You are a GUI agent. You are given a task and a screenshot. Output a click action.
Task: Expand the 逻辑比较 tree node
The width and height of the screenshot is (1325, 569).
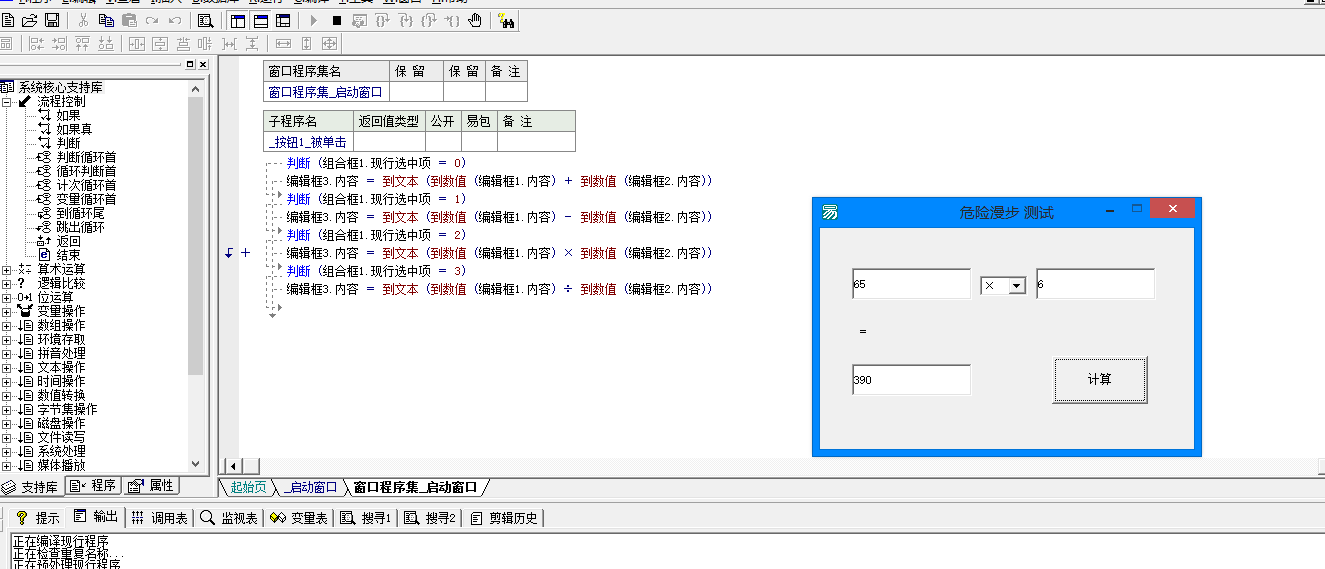(x=7, y=283)
